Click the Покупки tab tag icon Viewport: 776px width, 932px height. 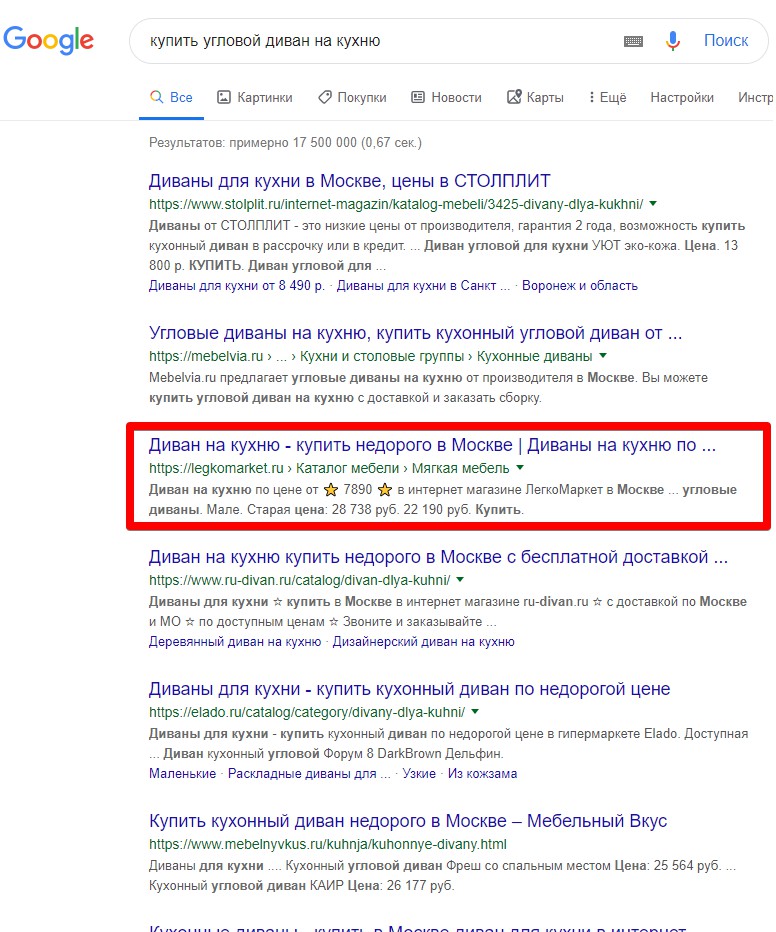(x=324, y=97)
